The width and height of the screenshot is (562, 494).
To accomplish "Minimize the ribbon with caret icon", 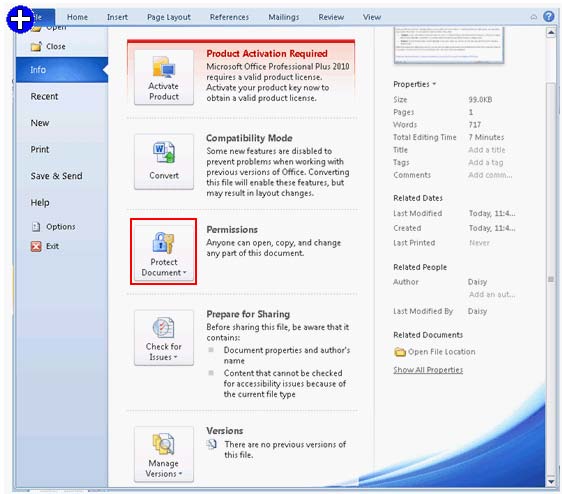I will pos(534,17).
